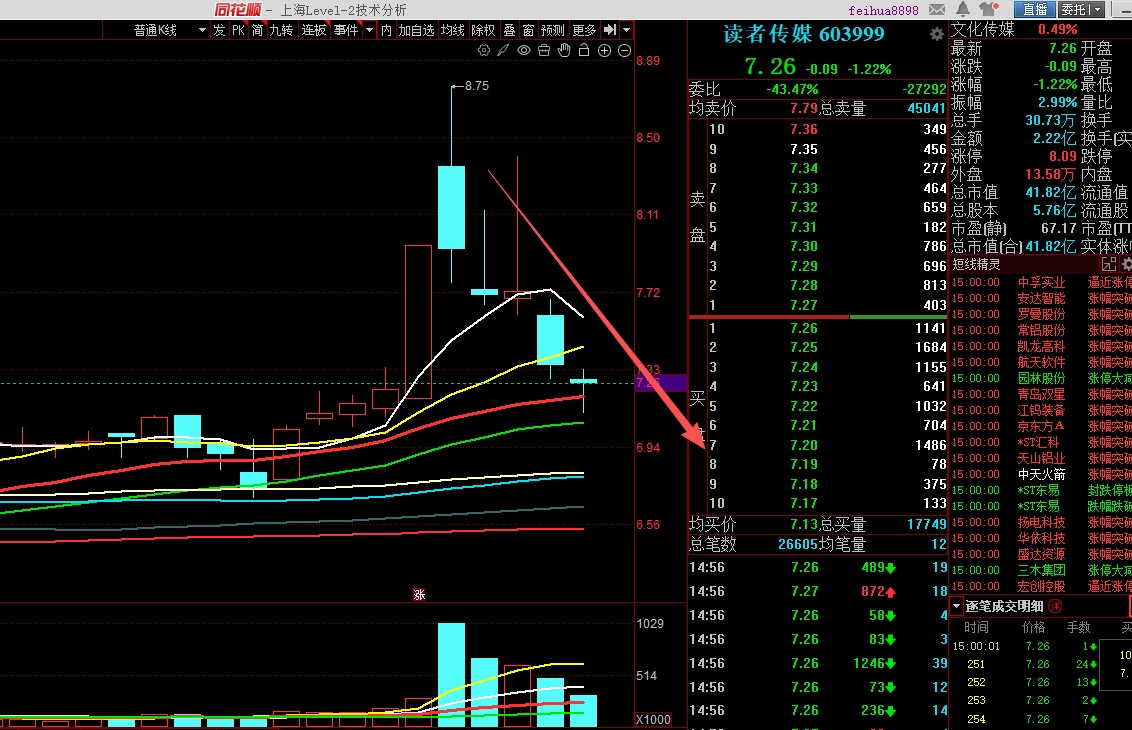Screen dimensions: 1132x730
Task: Open chart settings gear icon above K-line
Action: click(484, 51)
